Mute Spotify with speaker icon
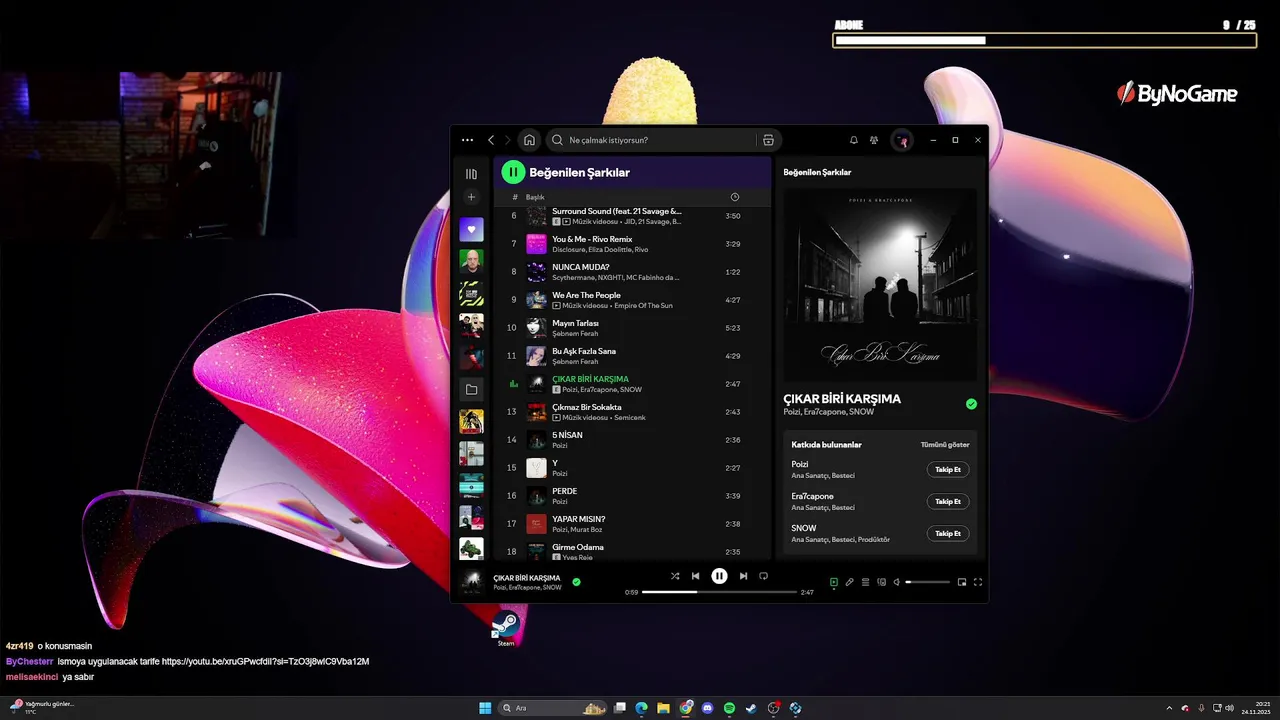This screenshot has width=1280, height=720. [897, 582]
